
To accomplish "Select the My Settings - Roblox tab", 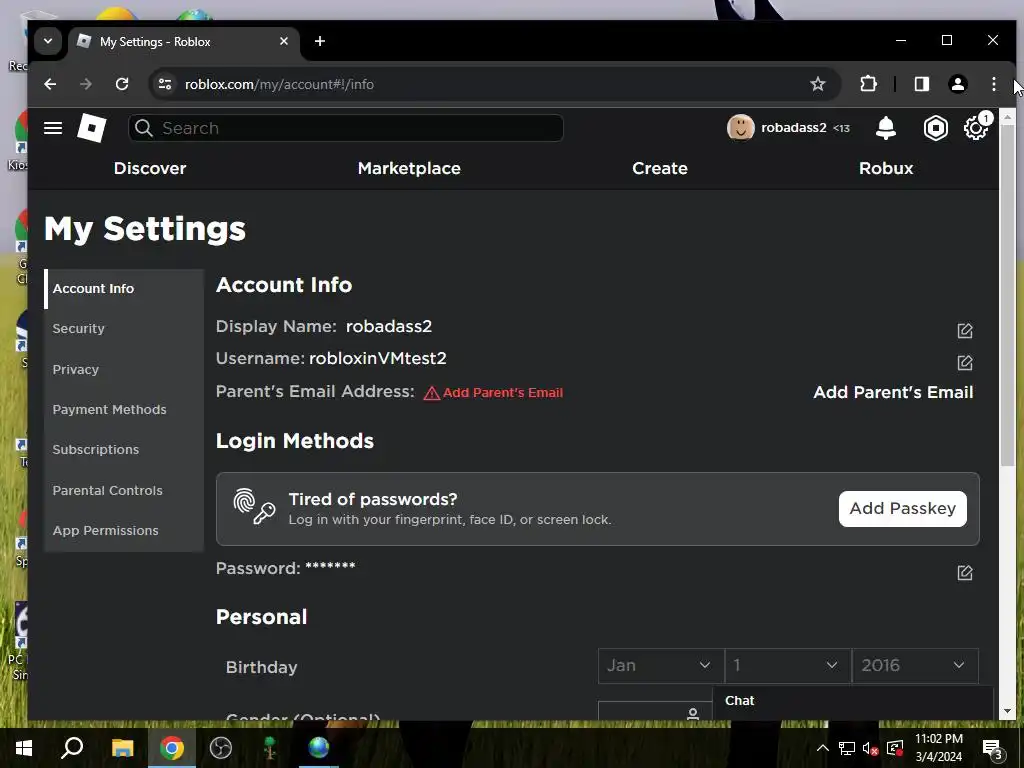I will 184,41.
